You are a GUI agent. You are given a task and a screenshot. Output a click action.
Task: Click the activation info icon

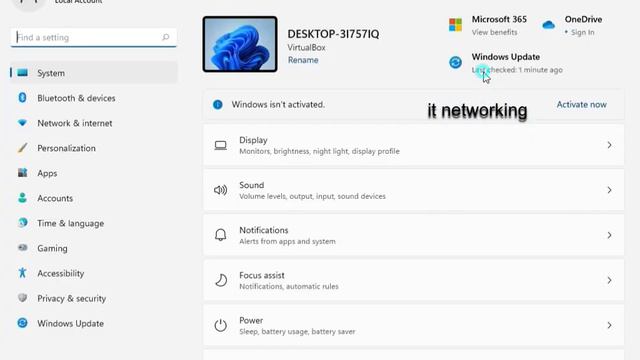tap(218, 104)
